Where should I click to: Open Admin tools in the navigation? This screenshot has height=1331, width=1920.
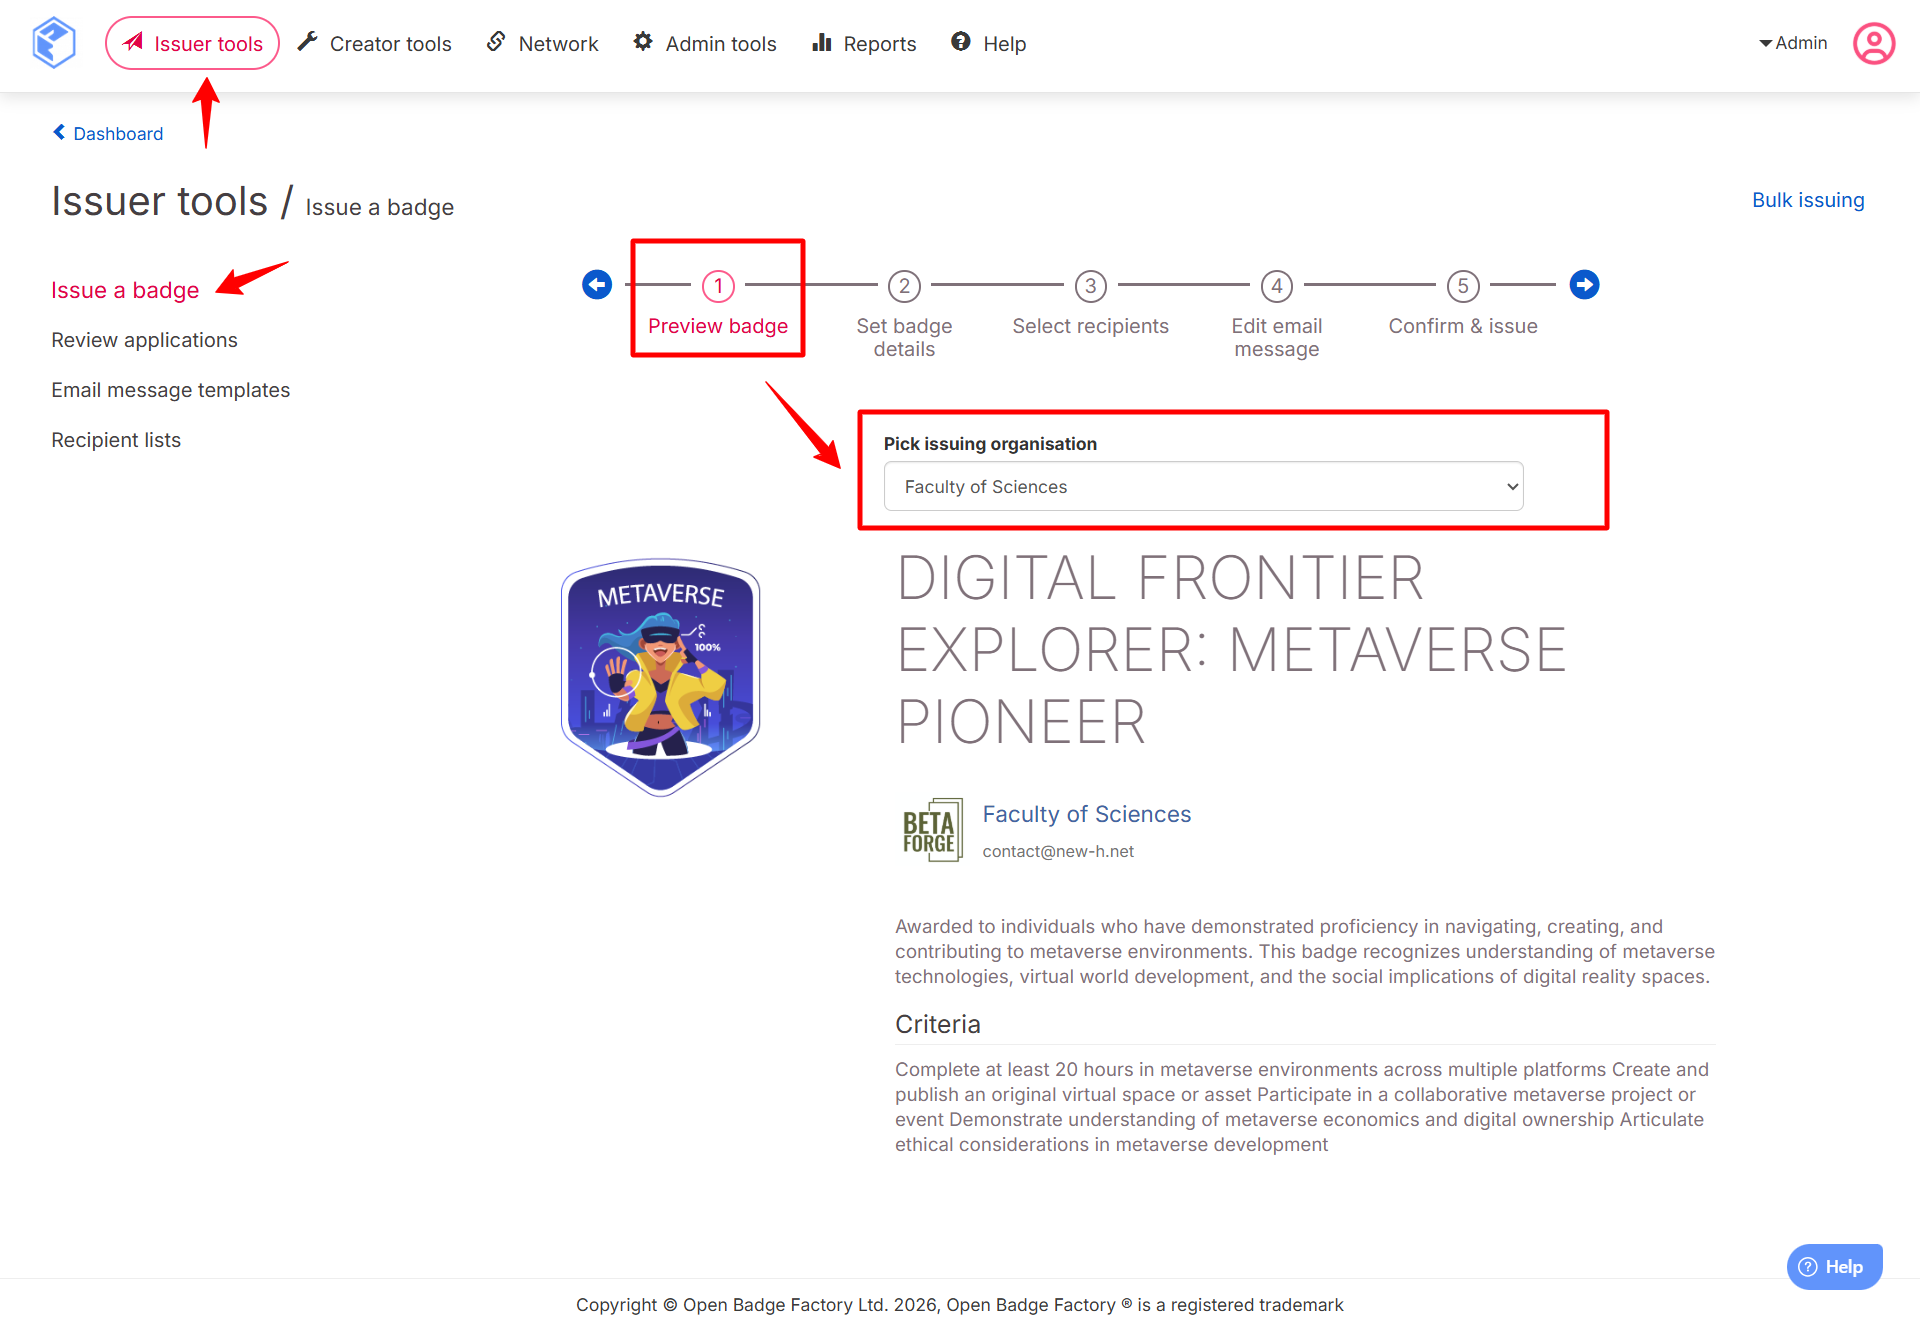pyautogui.click(x=705, y=43)
